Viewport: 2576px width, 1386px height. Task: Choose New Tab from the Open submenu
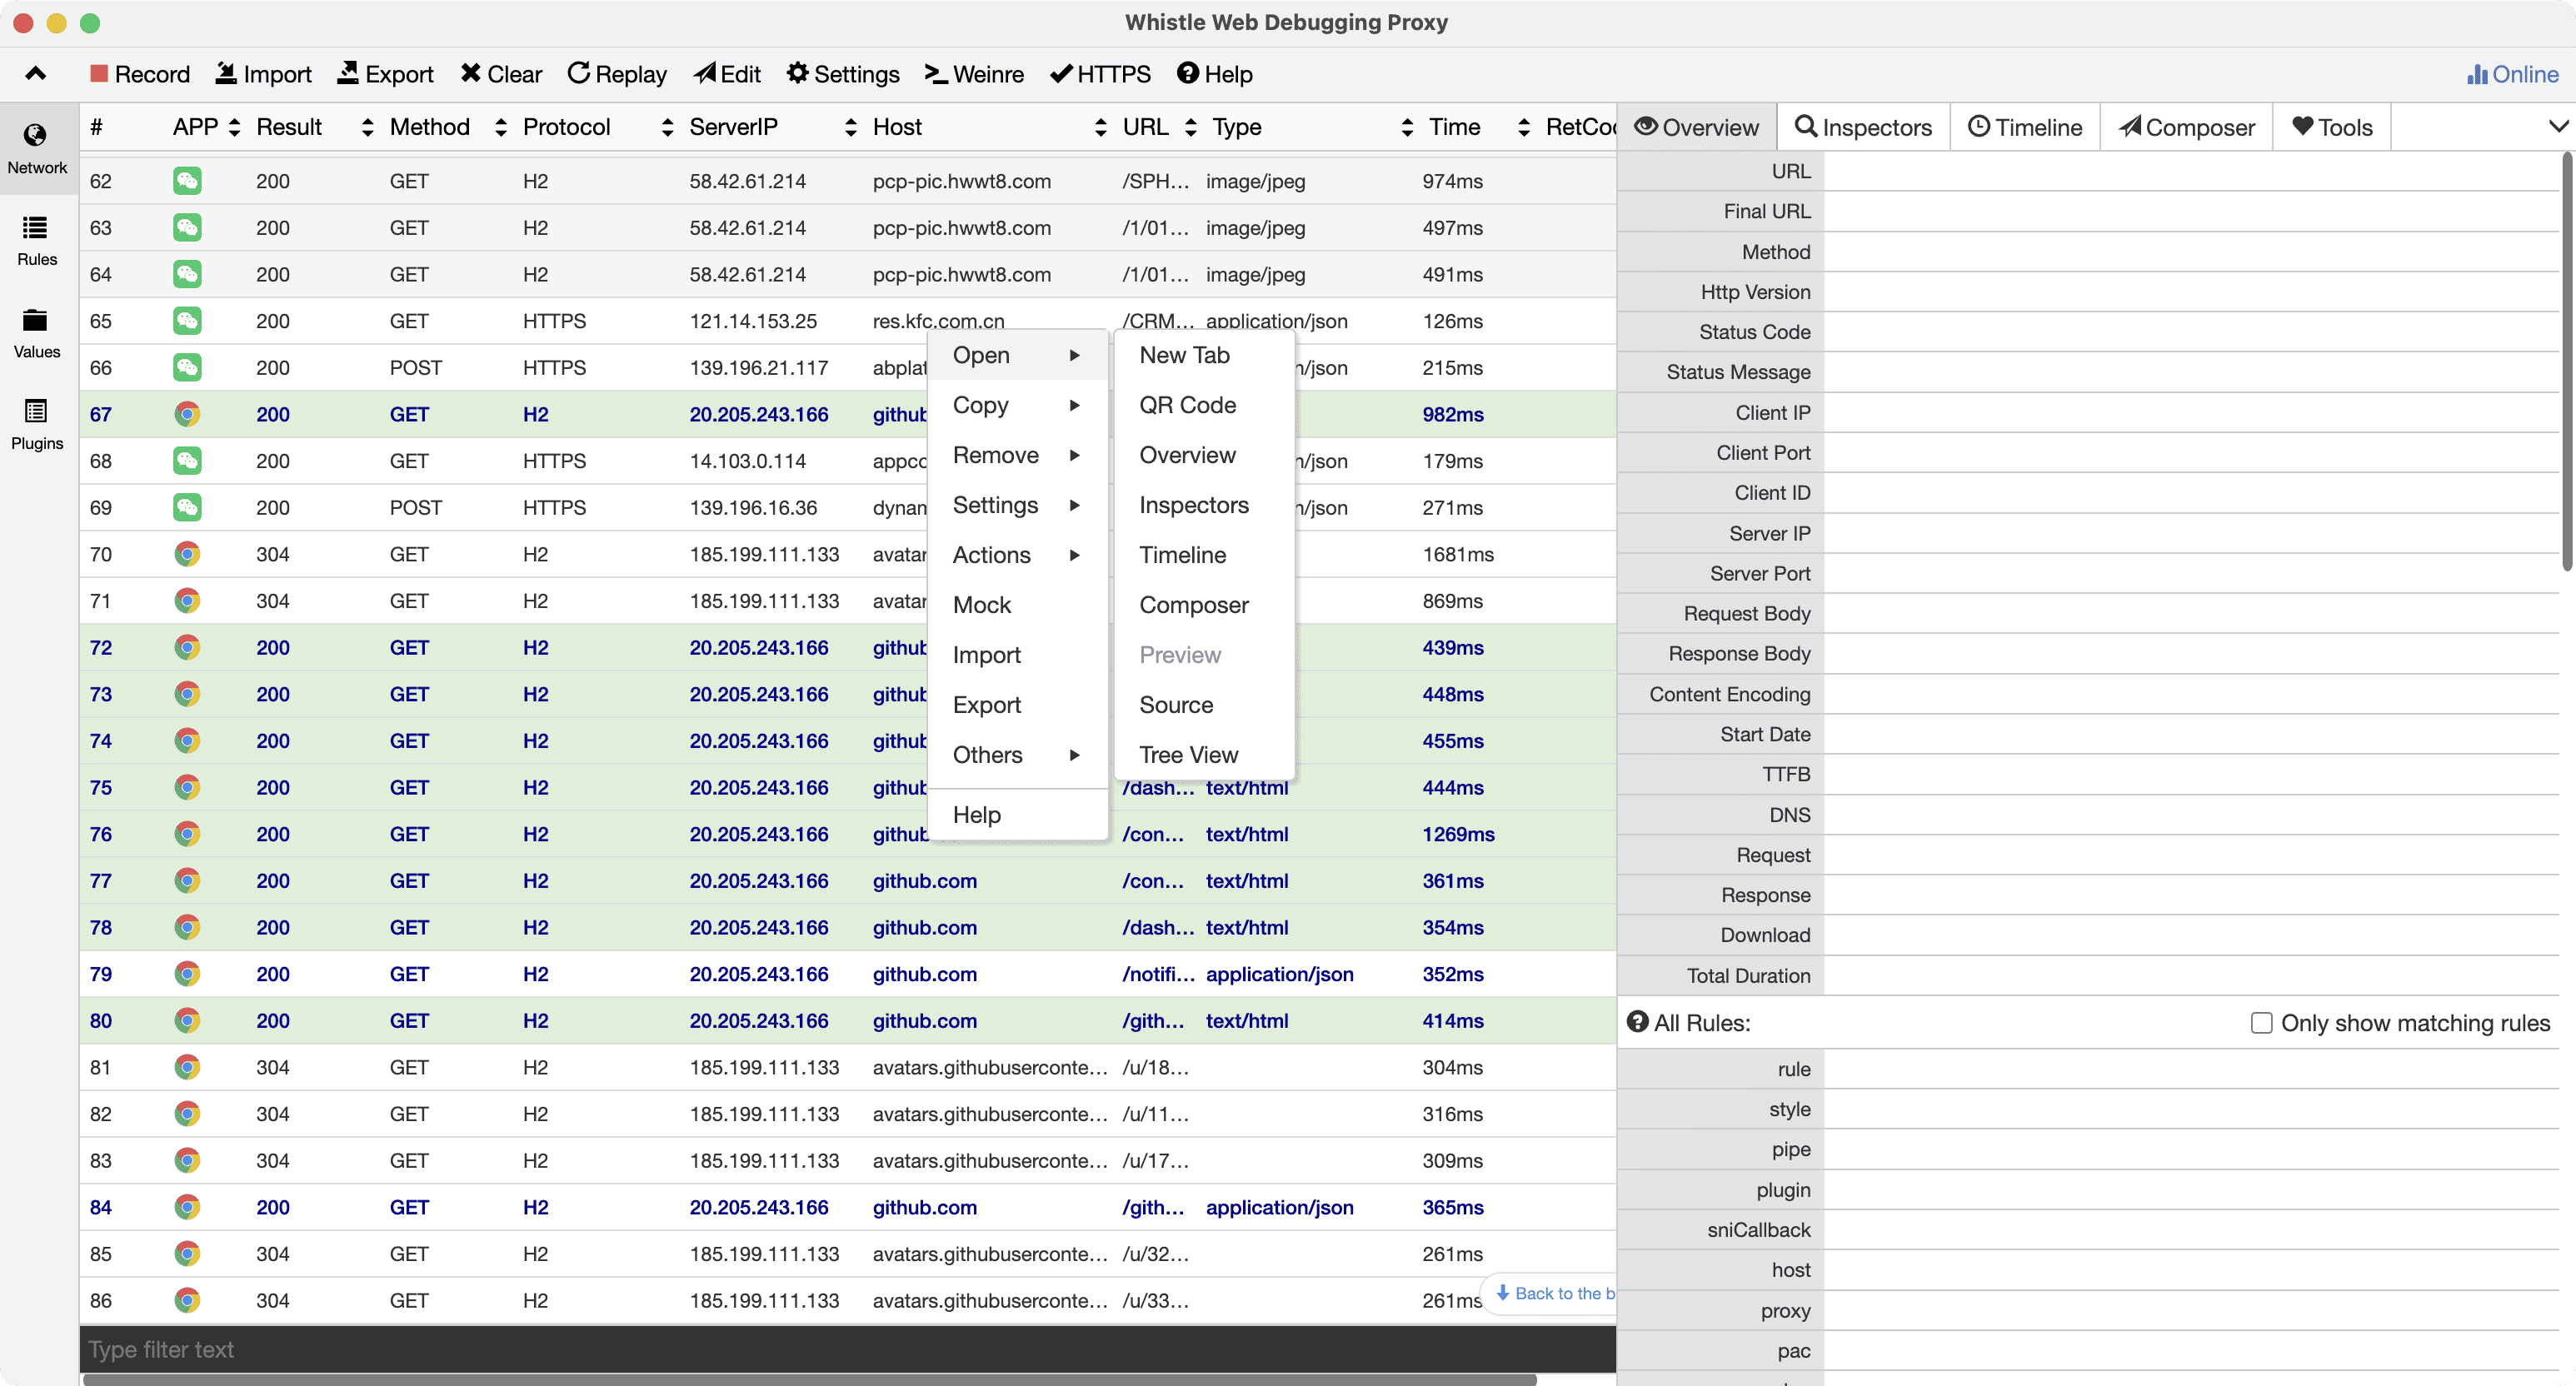pos(1204,355)
